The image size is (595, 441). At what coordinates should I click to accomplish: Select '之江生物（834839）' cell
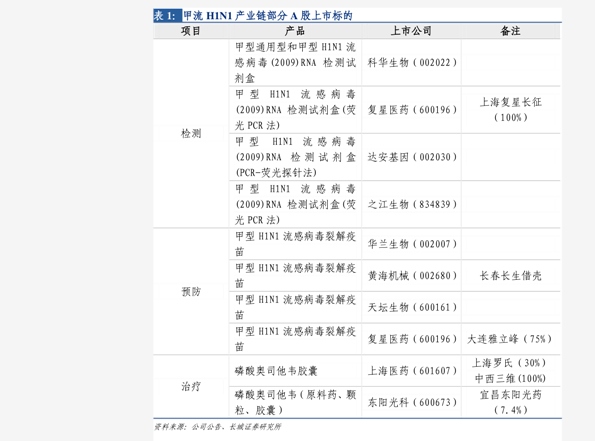click(412, 204)
